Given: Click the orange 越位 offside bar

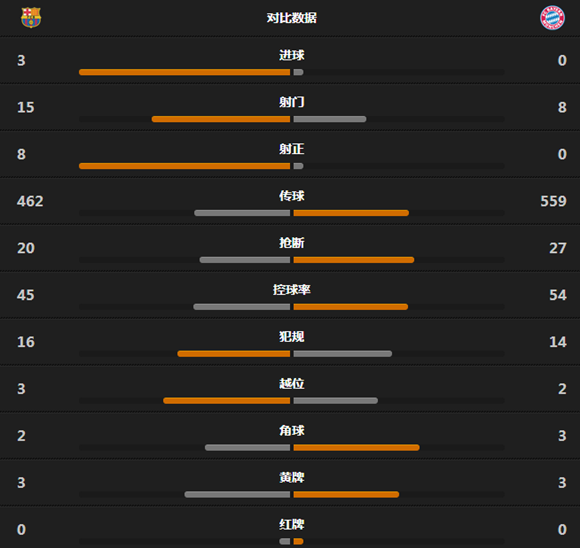Looking at the screenshot, I should [x=227, y=401].
